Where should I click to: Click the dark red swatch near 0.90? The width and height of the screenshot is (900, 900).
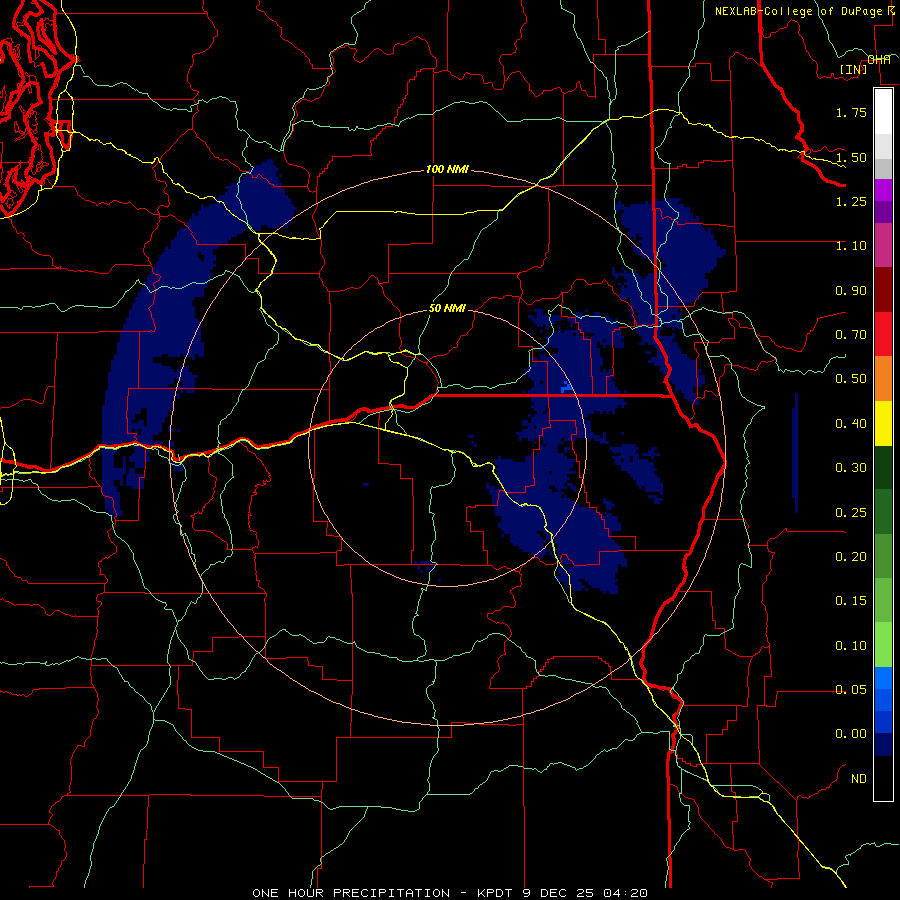tap(883, 290)
